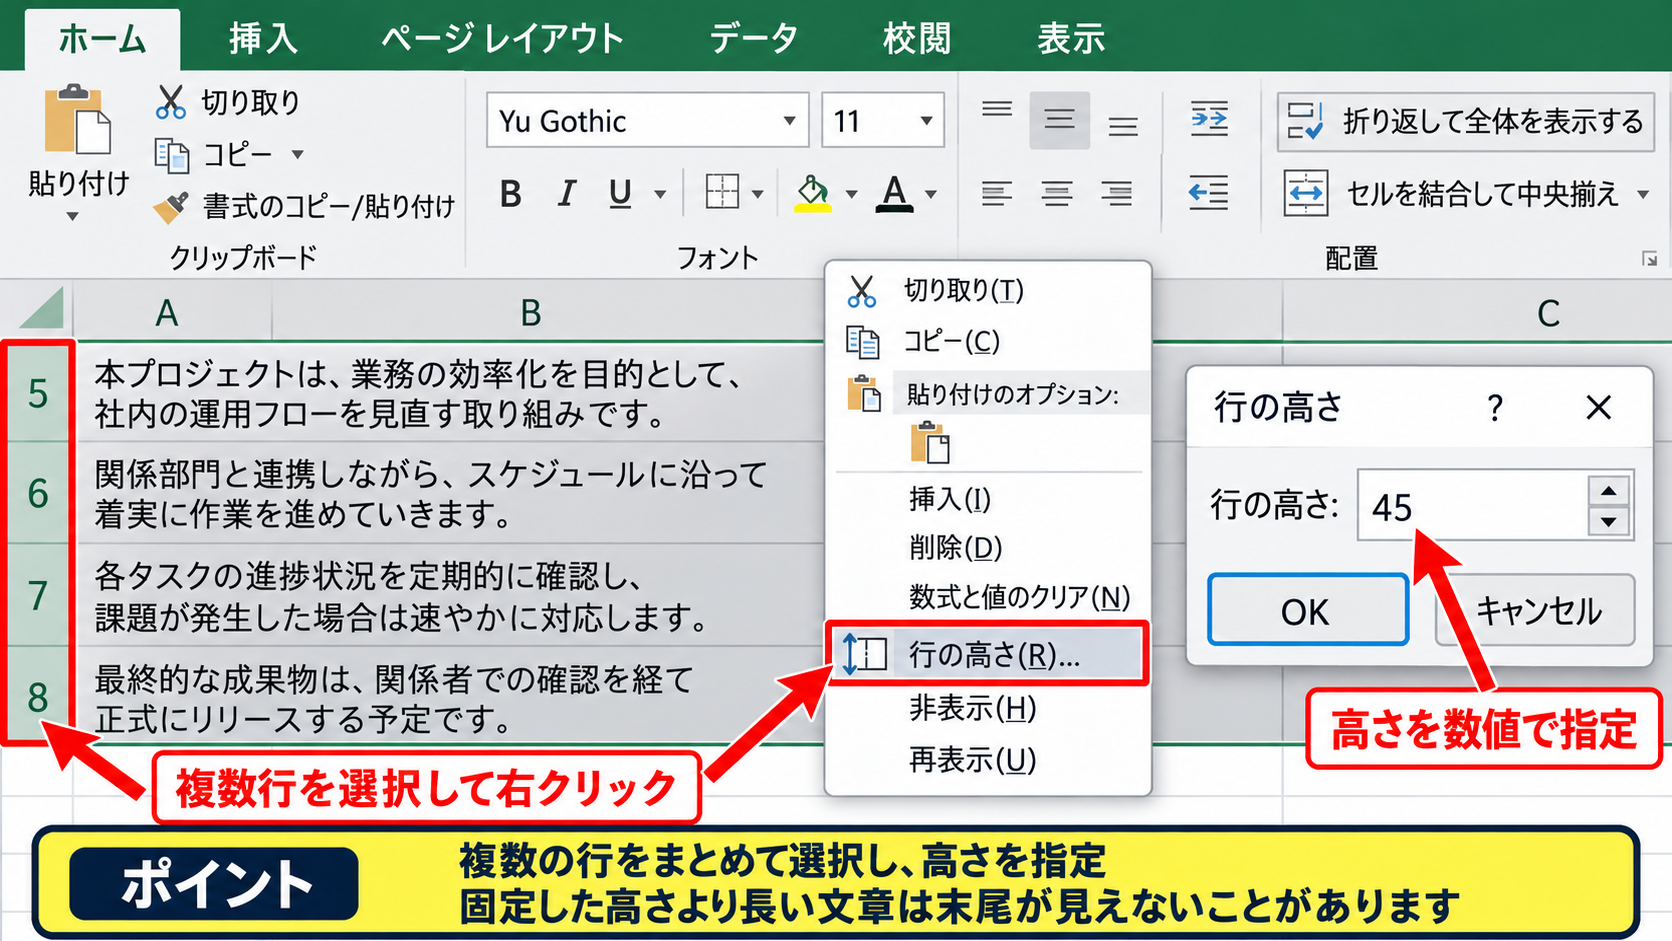Choose 非表示(H) in the context menu
The width and height of the screenshot is (1672, 941).
[x=987, y=708]
